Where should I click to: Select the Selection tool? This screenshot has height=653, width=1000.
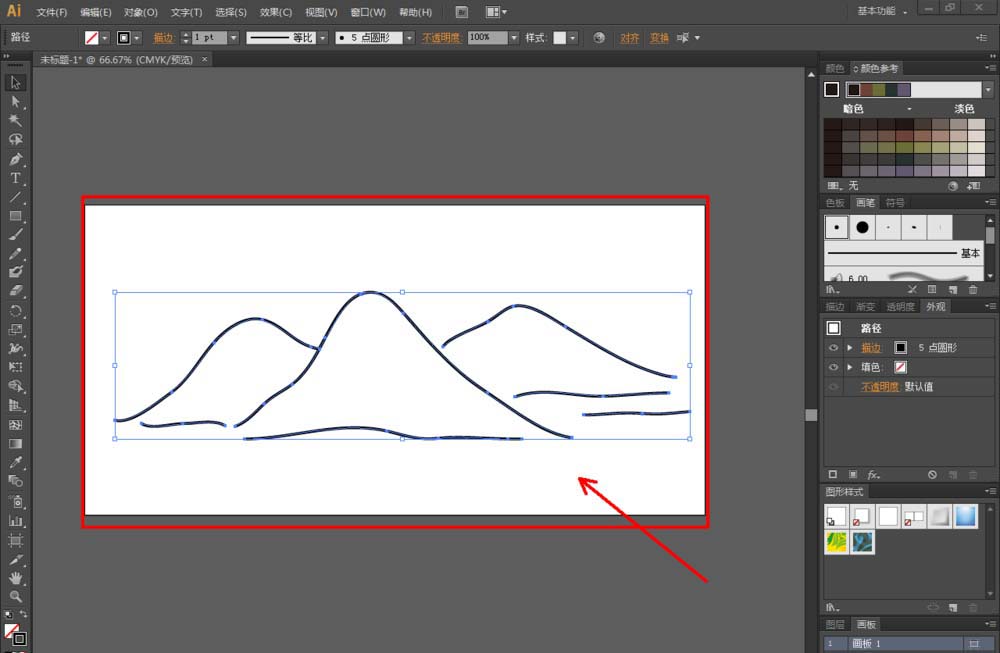coord(15,82)
